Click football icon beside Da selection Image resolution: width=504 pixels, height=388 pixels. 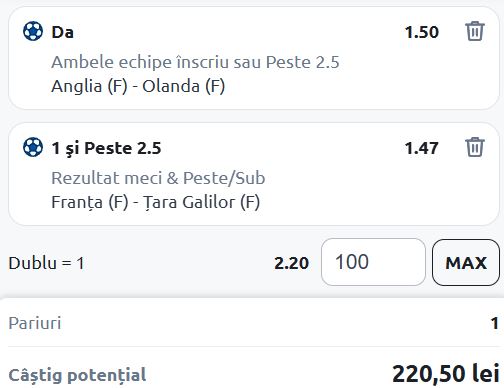(33, 31)
